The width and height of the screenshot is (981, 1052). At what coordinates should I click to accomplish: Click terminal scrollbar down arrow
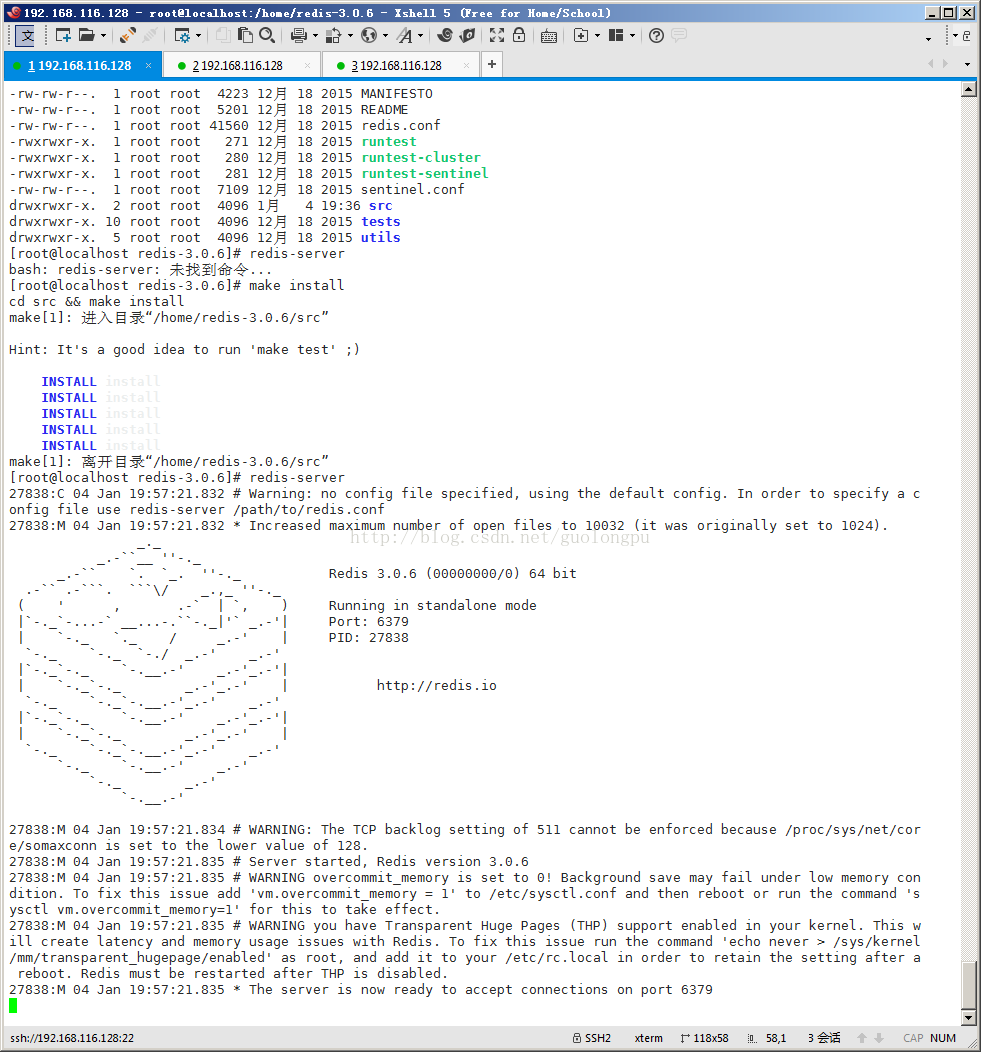[968, 1018]
